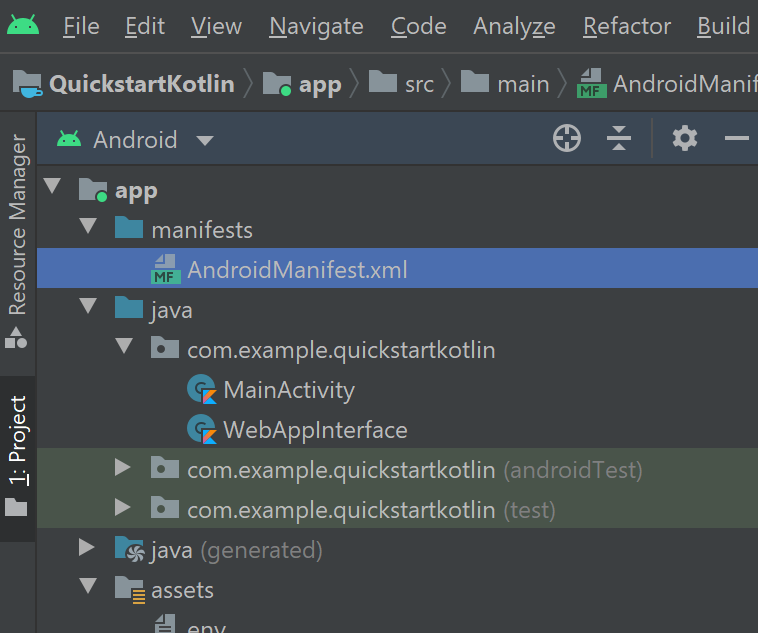Open the Refactor menu
The height and width of the screenshot is (633, 758).
pos(627,26)
